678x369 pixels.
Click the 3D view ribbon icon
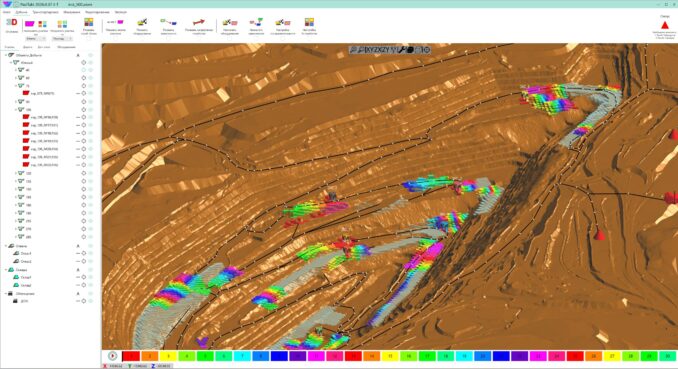point(12,22)
